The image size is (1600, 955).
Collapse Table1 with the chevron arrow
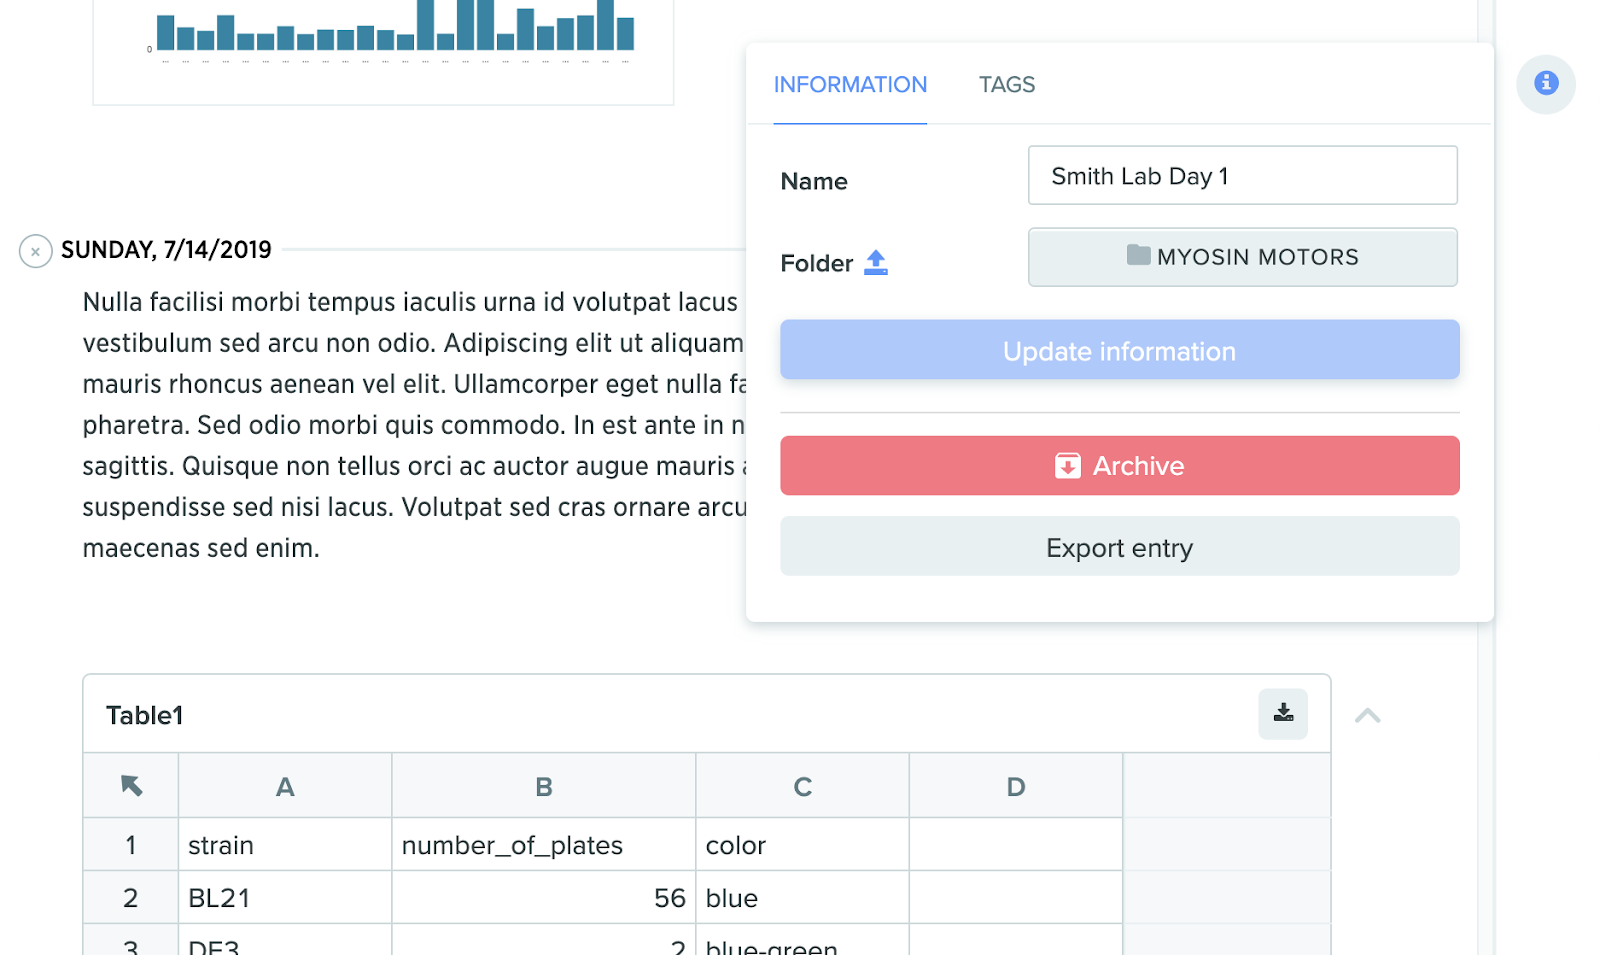coord(1367,715)
